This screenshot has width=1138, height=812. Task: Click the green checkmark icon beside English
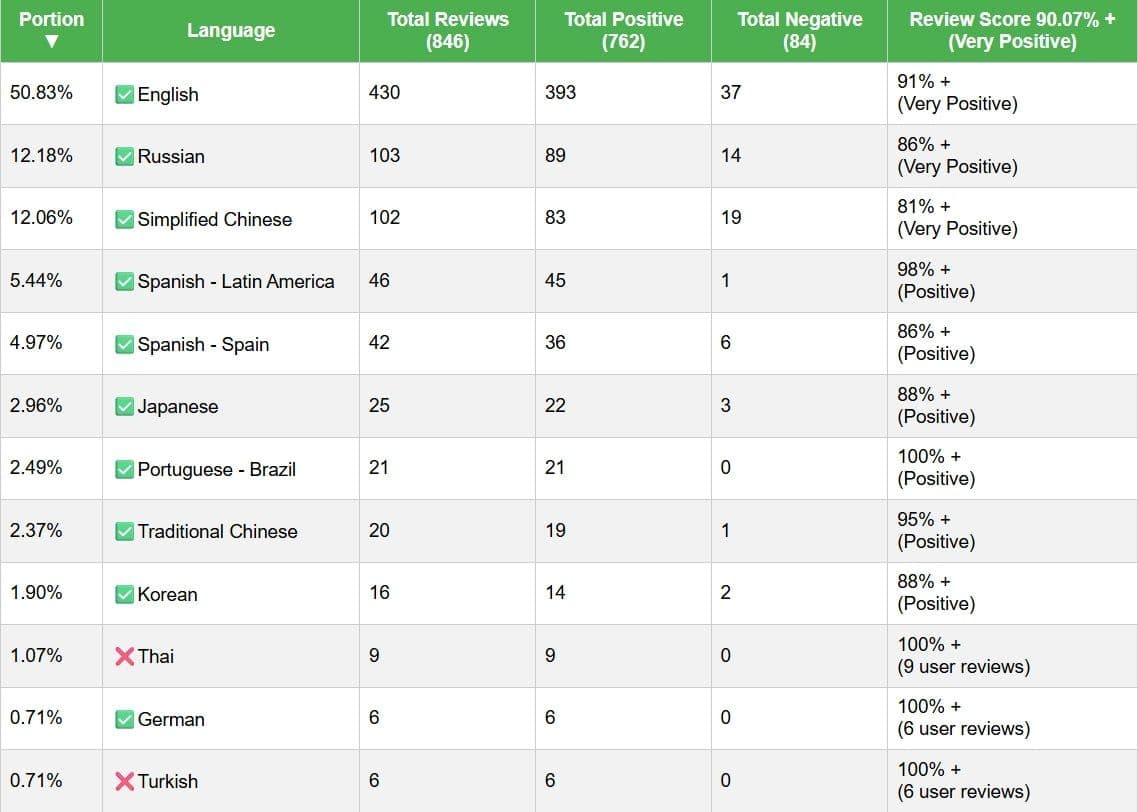click(x=124, y=94)
